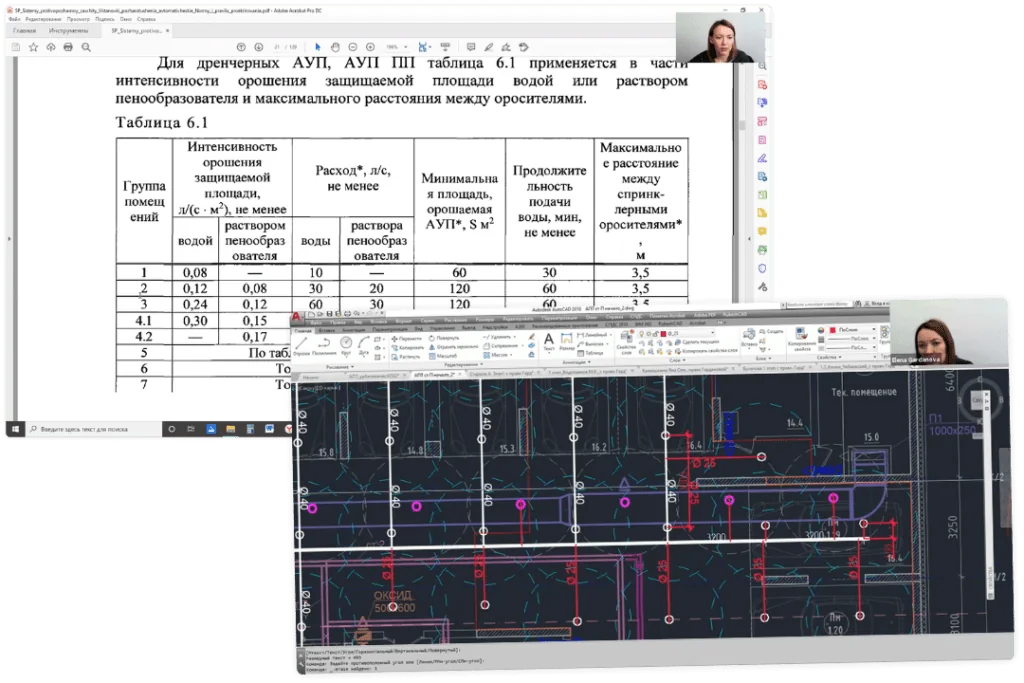Open the Файл menu in Acrobat
The height and width of the screenshot is (683, 1024).
(x=14, y=20)
